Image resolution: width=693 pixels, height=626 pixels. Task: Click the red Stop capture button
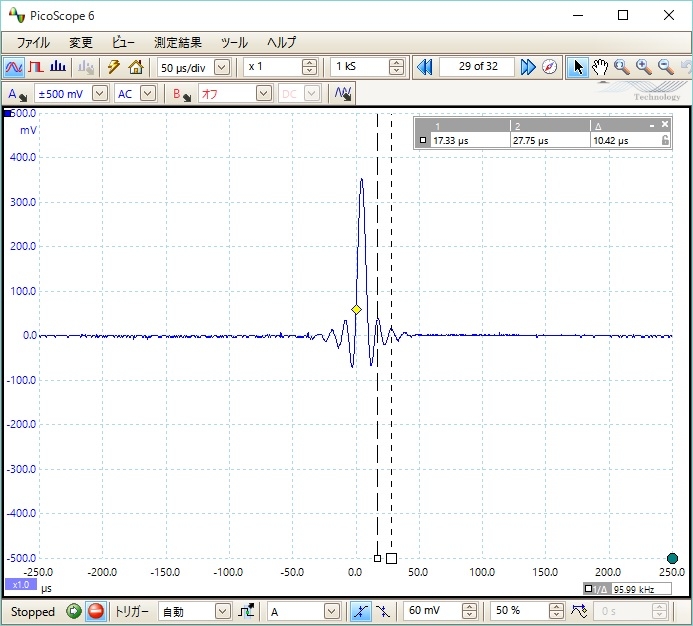click(x=96, y=611)
